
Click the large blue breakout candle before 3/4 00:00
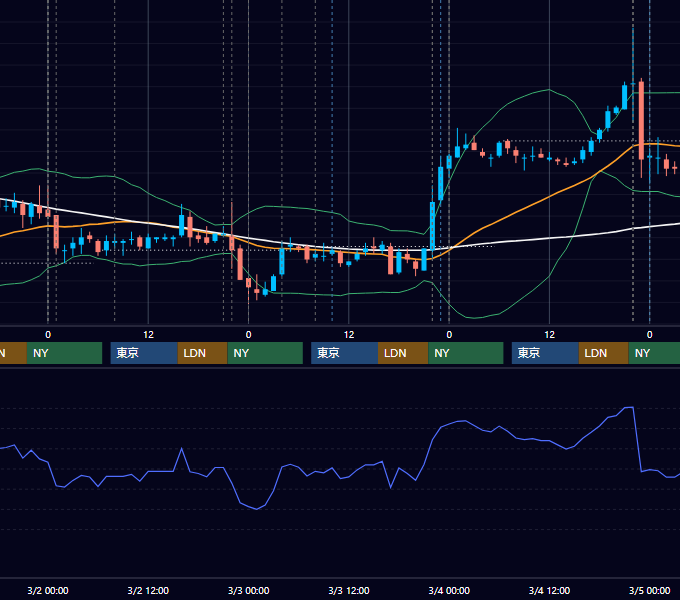coord(432,225)
